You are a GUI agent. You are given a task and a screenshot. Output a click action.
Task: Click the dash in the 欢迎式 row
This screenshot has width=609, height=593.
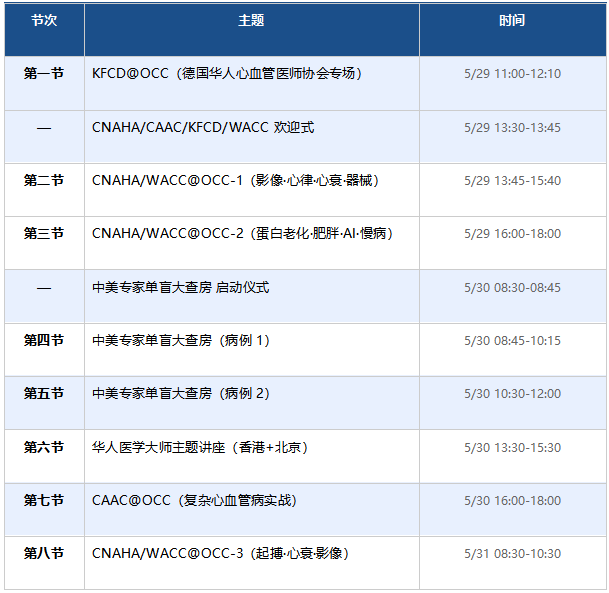[44, 128]
